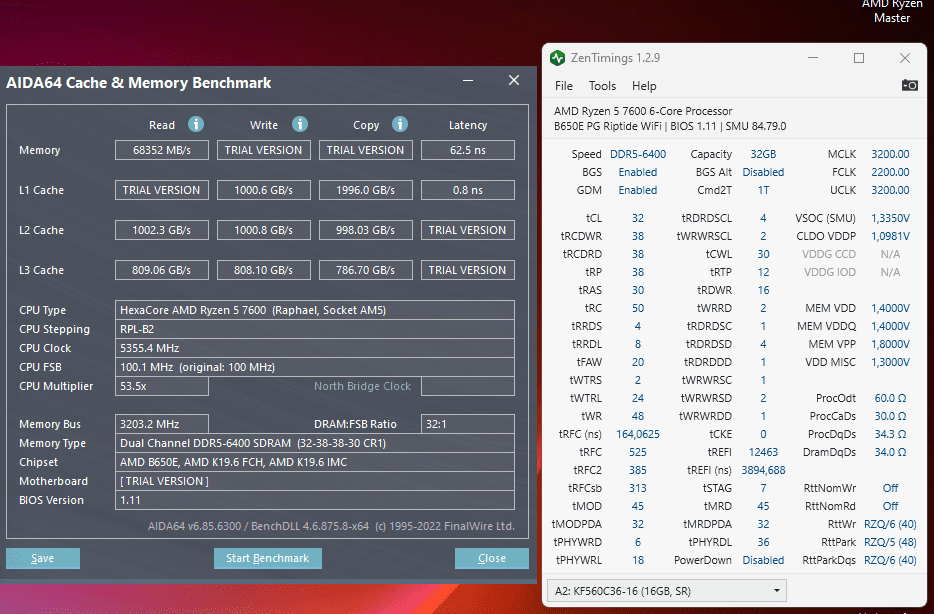Click the tWR value 48
This screenshot has width=934, height=614.
[x=638, y=416]
